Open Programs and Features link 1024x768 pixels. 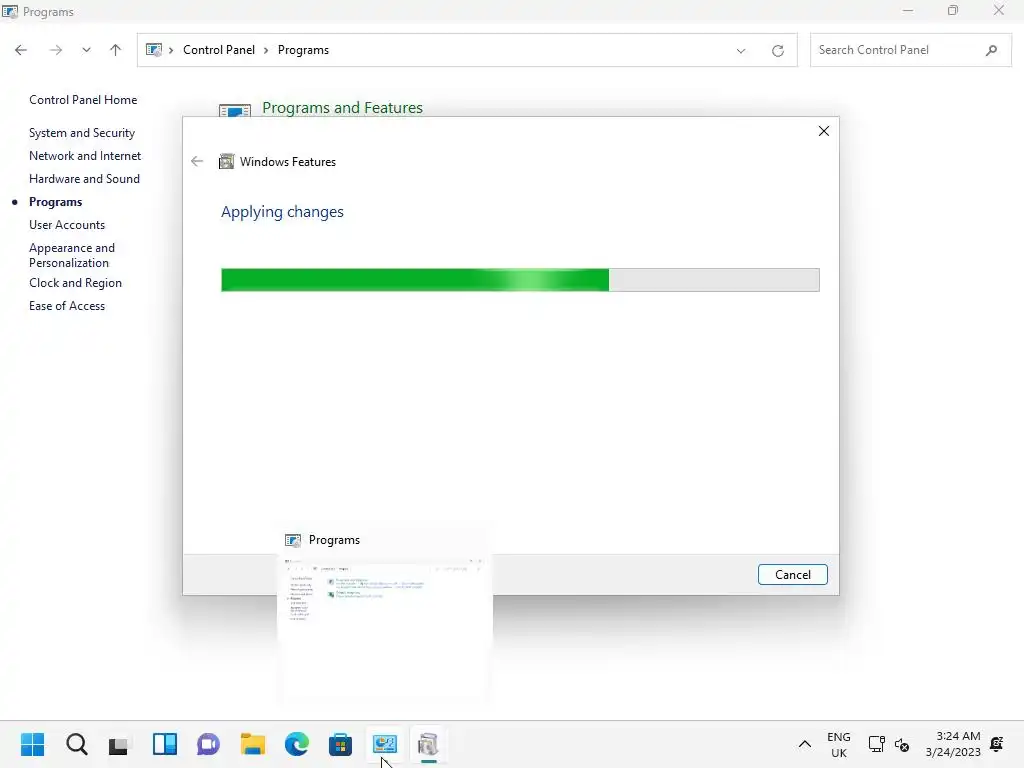pos(342,108)
